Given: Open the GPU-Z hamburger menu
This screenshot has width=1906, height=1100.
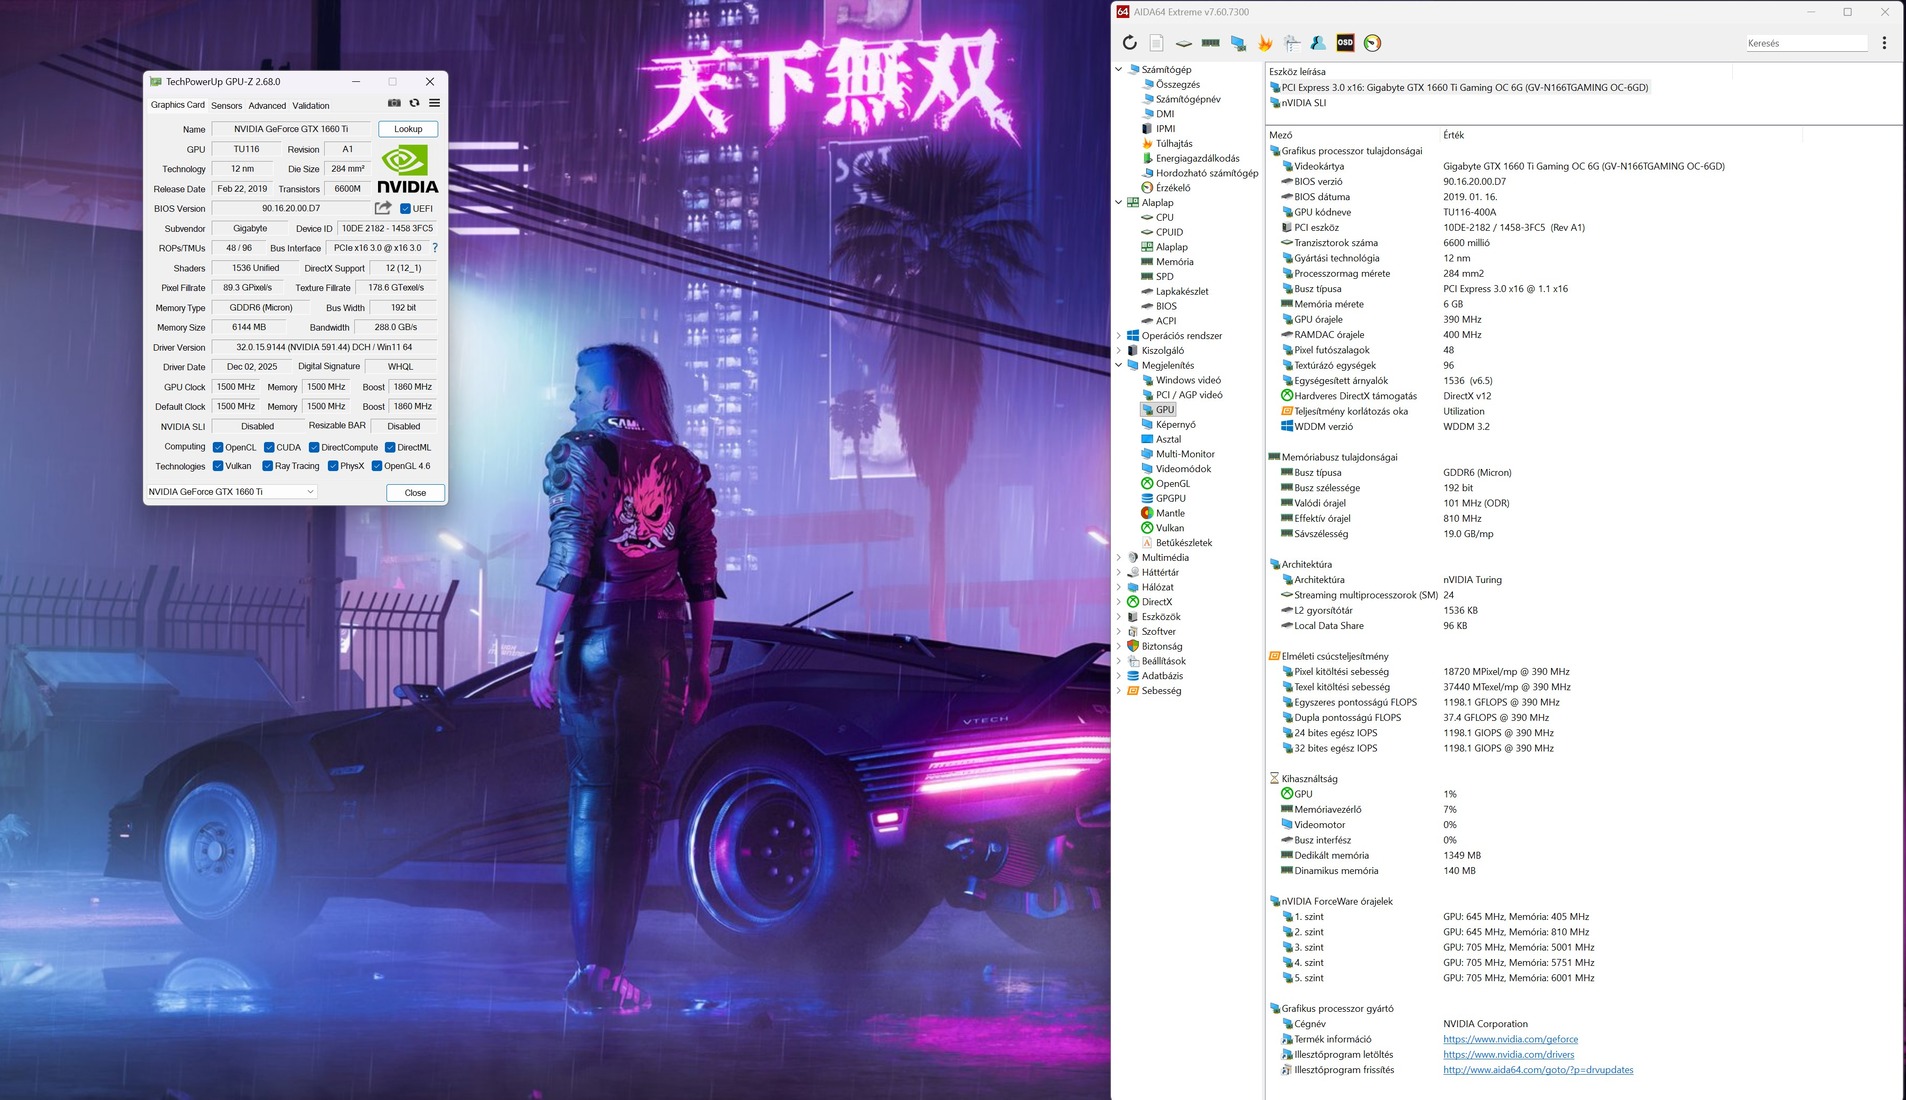Looking at the screenshot, I should coord(434,103).
